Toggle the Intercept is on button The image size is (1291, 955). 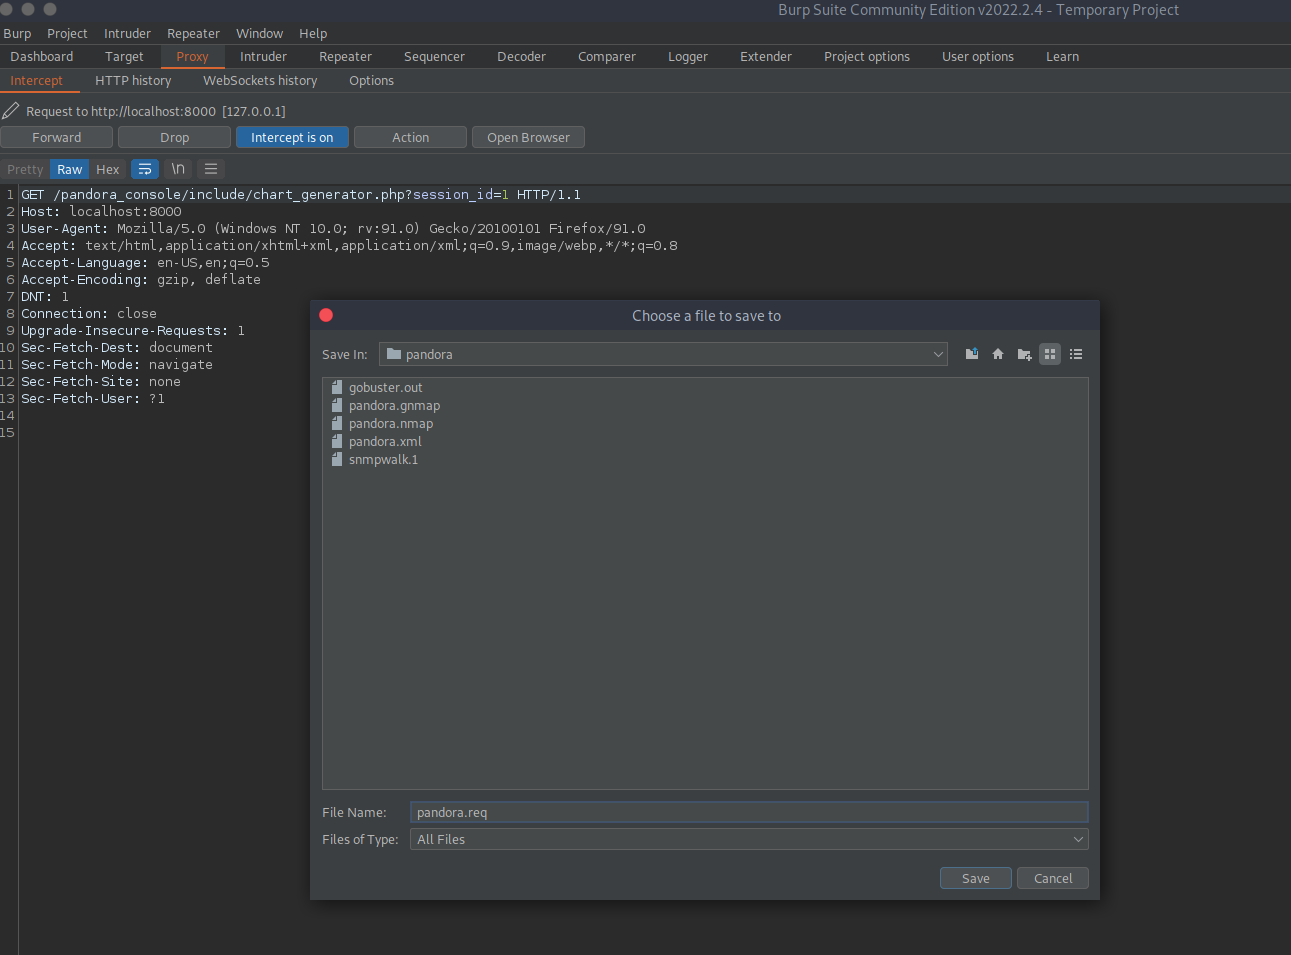292,137
